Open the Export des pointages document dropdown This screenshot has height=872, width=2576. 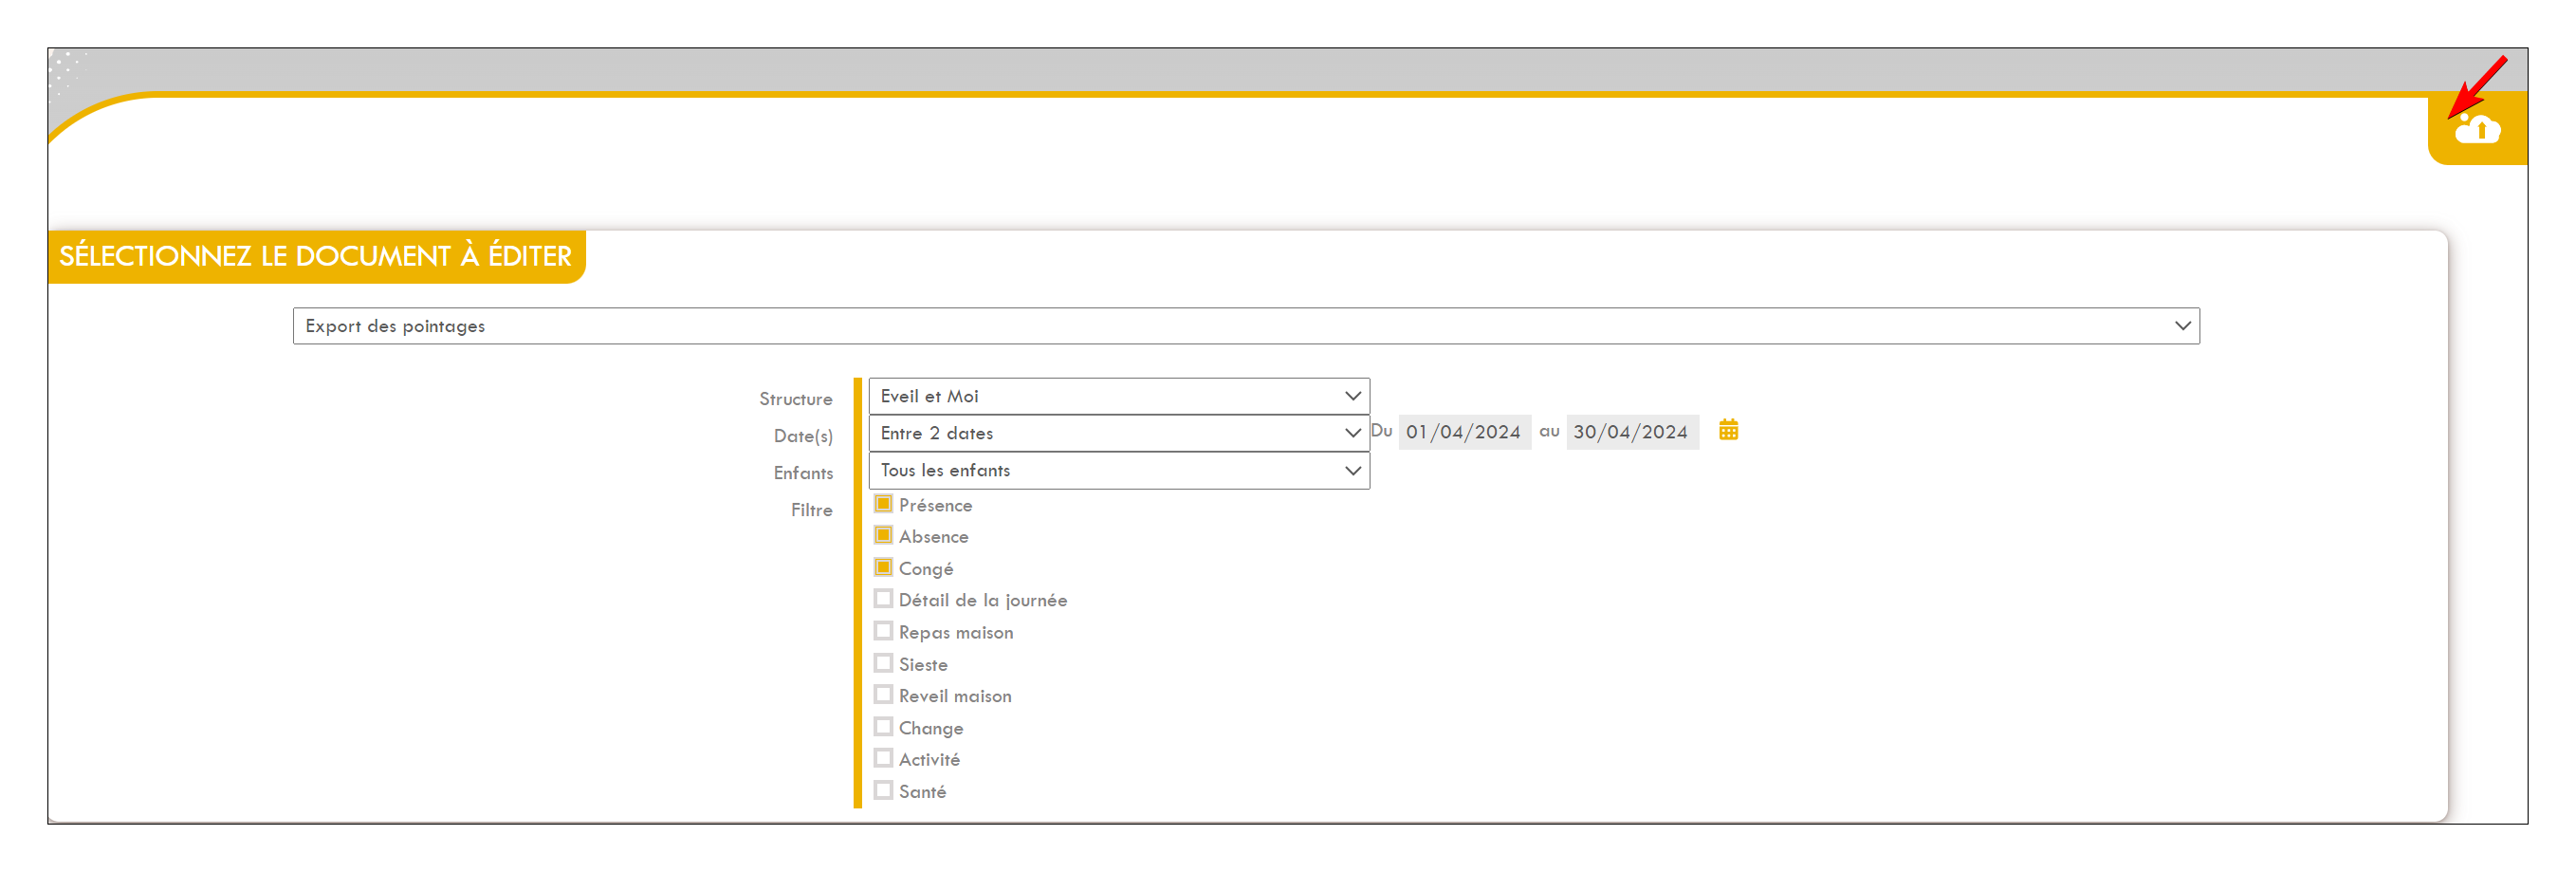click(x=1245, y=326)
